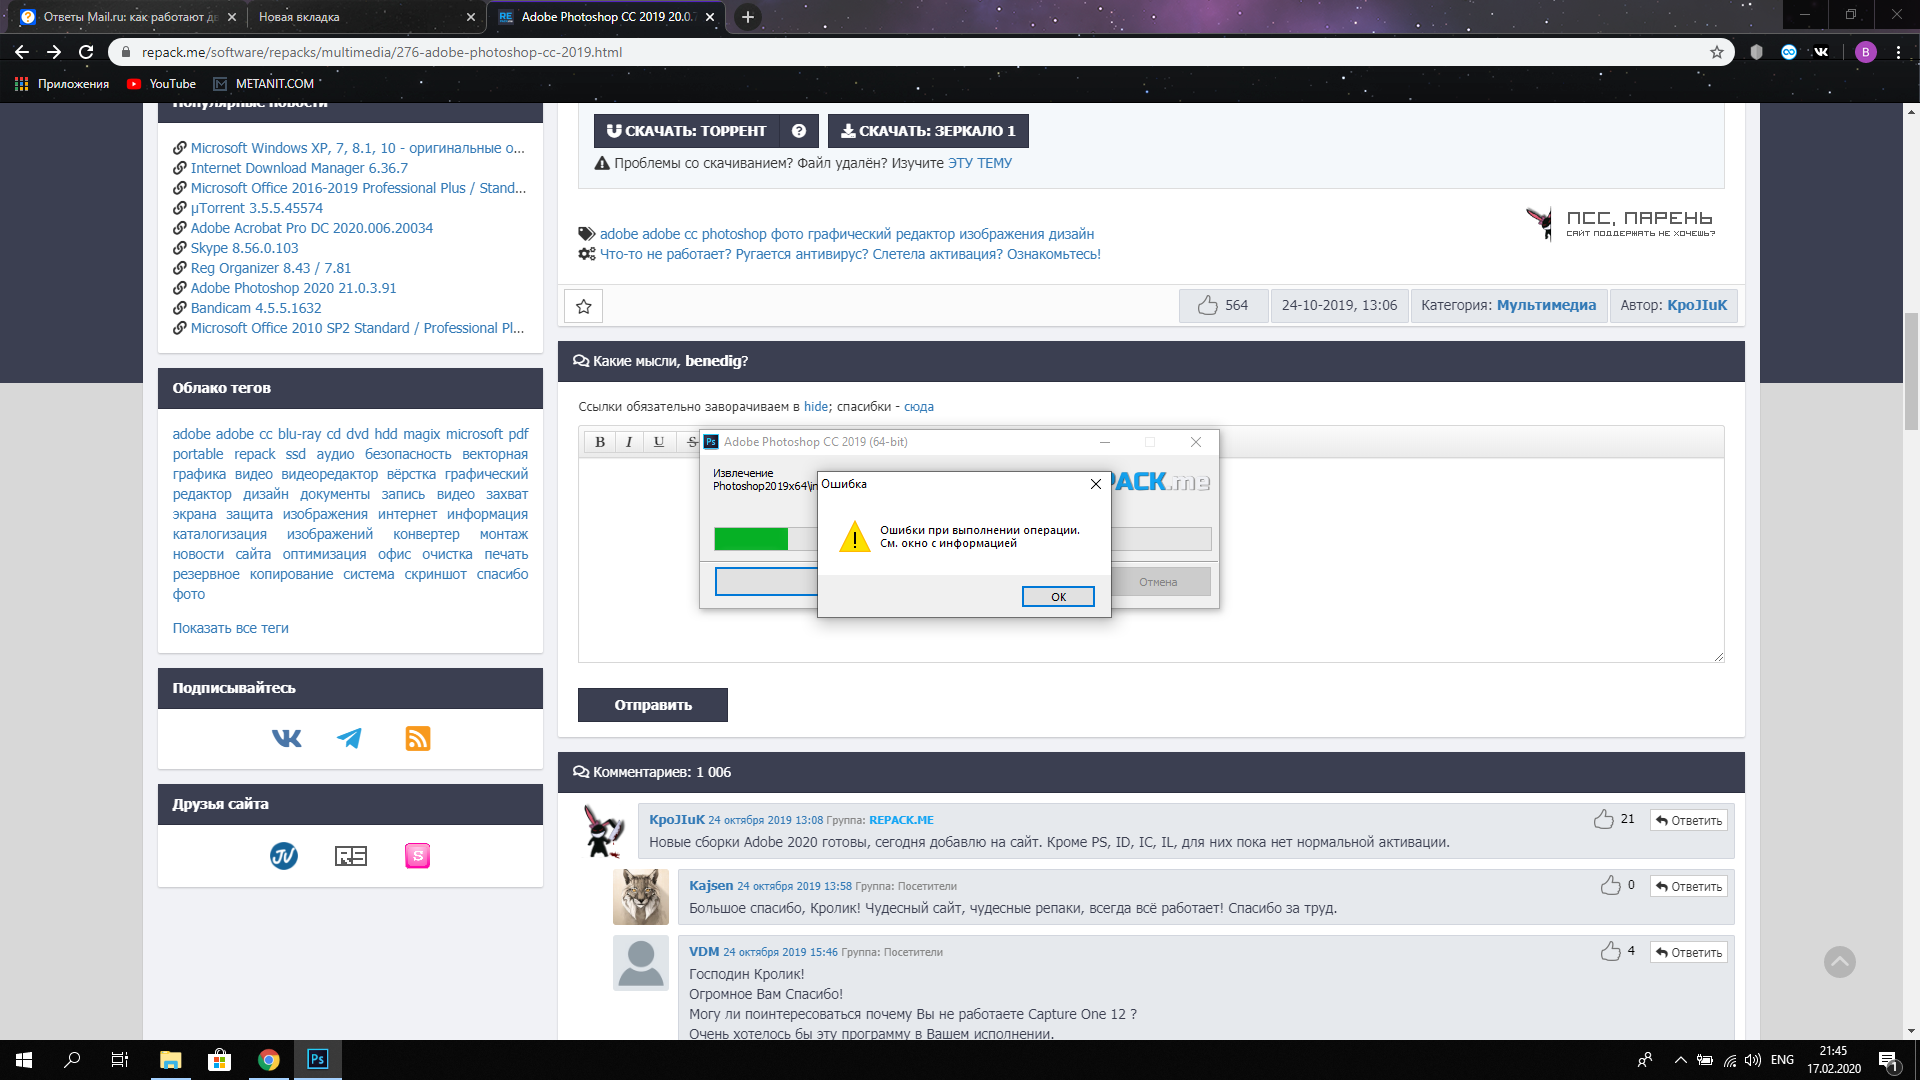Open File Explorer from the taskbar
Screen dimensions: 1920x1080
pos(170,1060)
